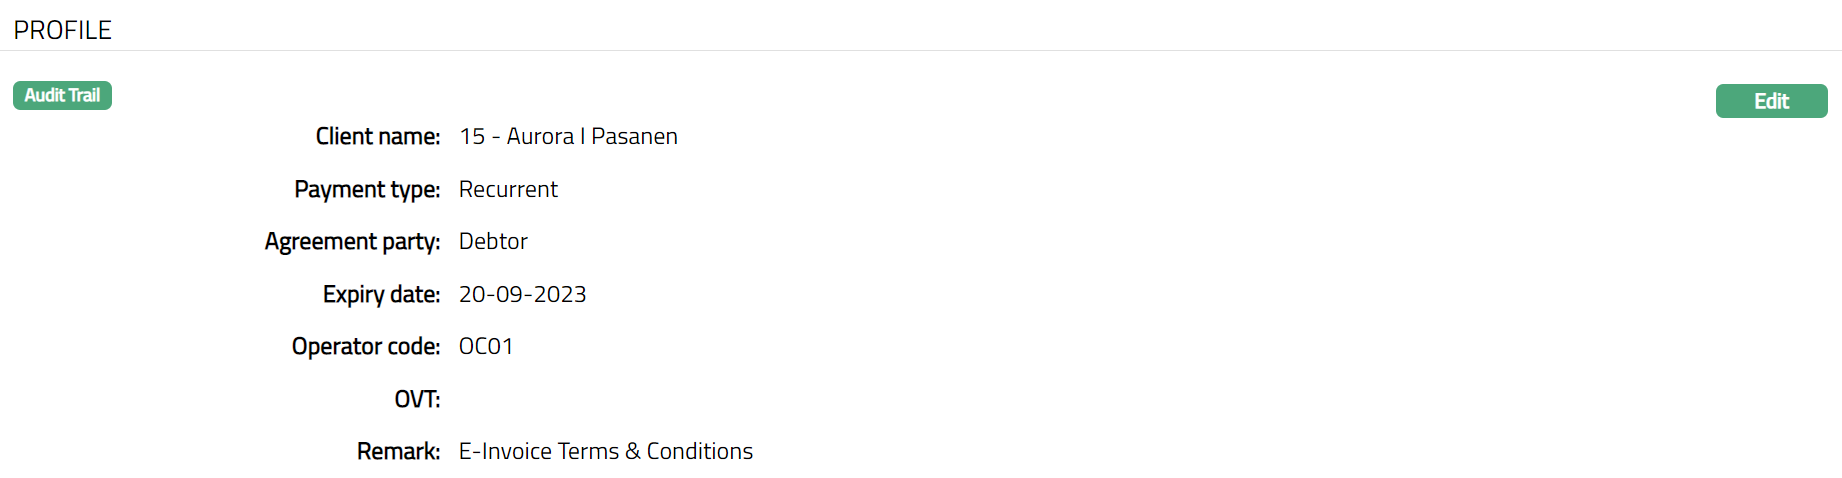1842x478 pixels.
Task: Select the Operator code label
Action: (x=365, y=347)
